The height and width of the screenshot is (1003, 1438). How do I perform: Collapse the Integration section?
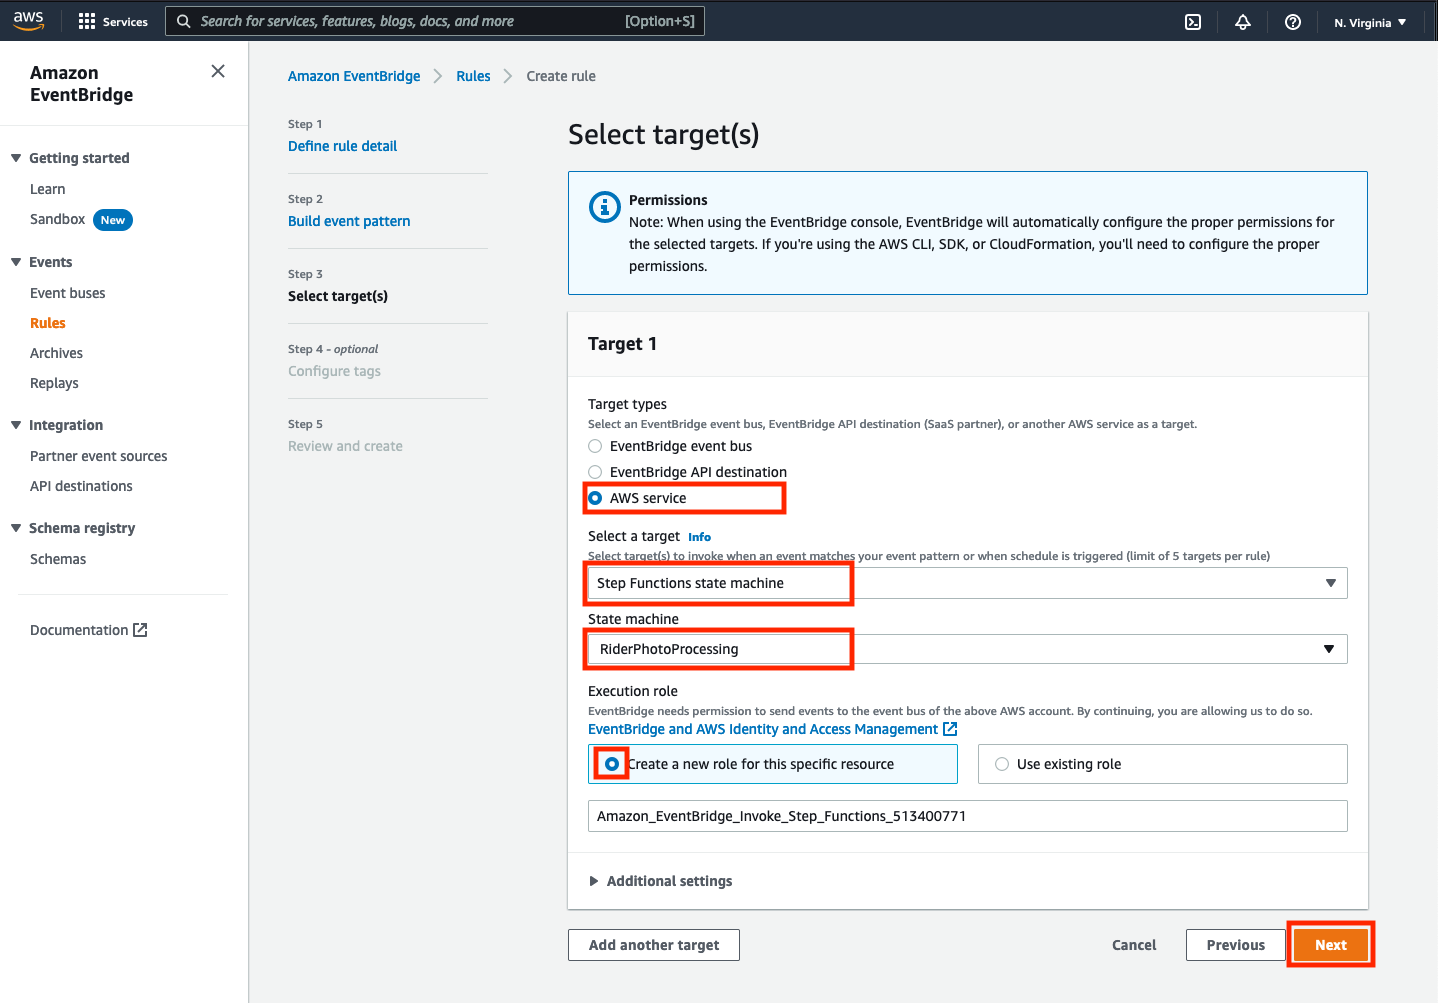click(16, 425)
